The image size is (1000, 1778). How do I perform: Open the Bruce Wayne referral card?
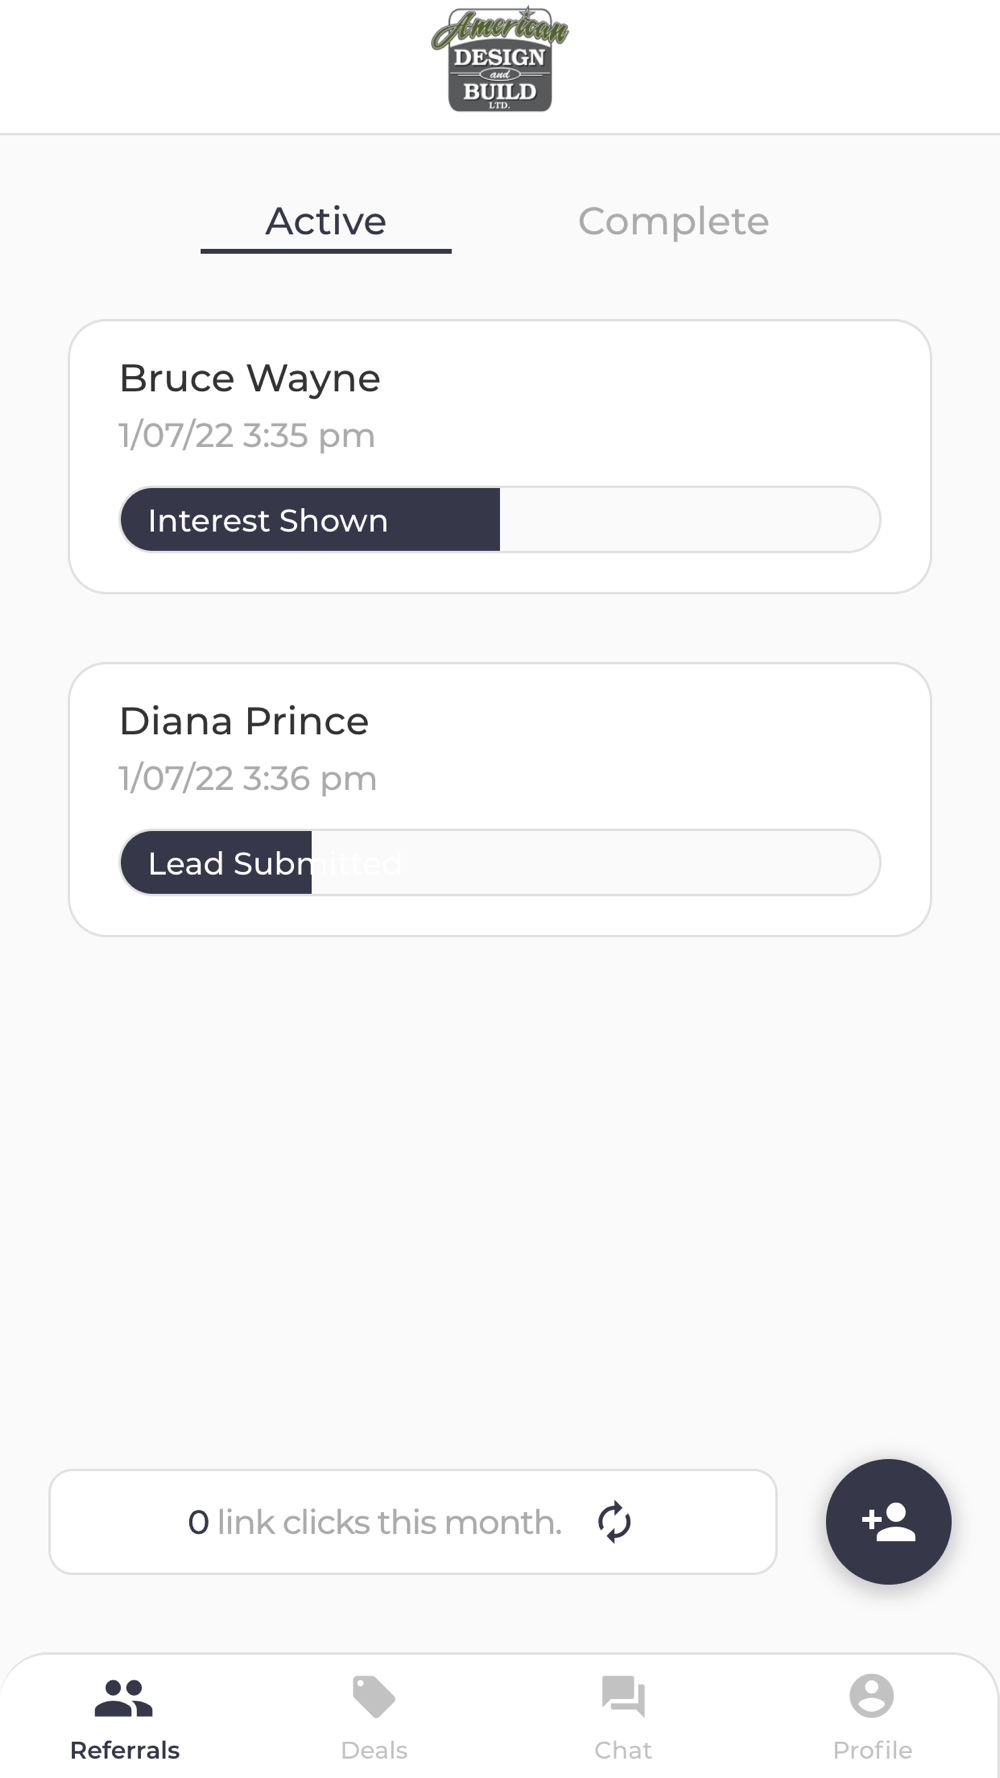pyautogui.click(x=500, y=456)
